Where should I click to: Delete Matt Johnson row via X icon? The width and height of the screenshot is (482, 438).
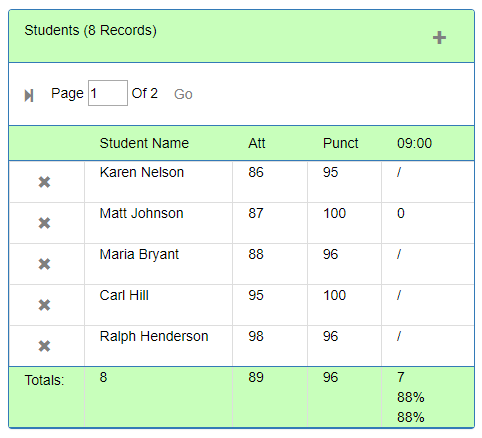[x=44, y=223]
